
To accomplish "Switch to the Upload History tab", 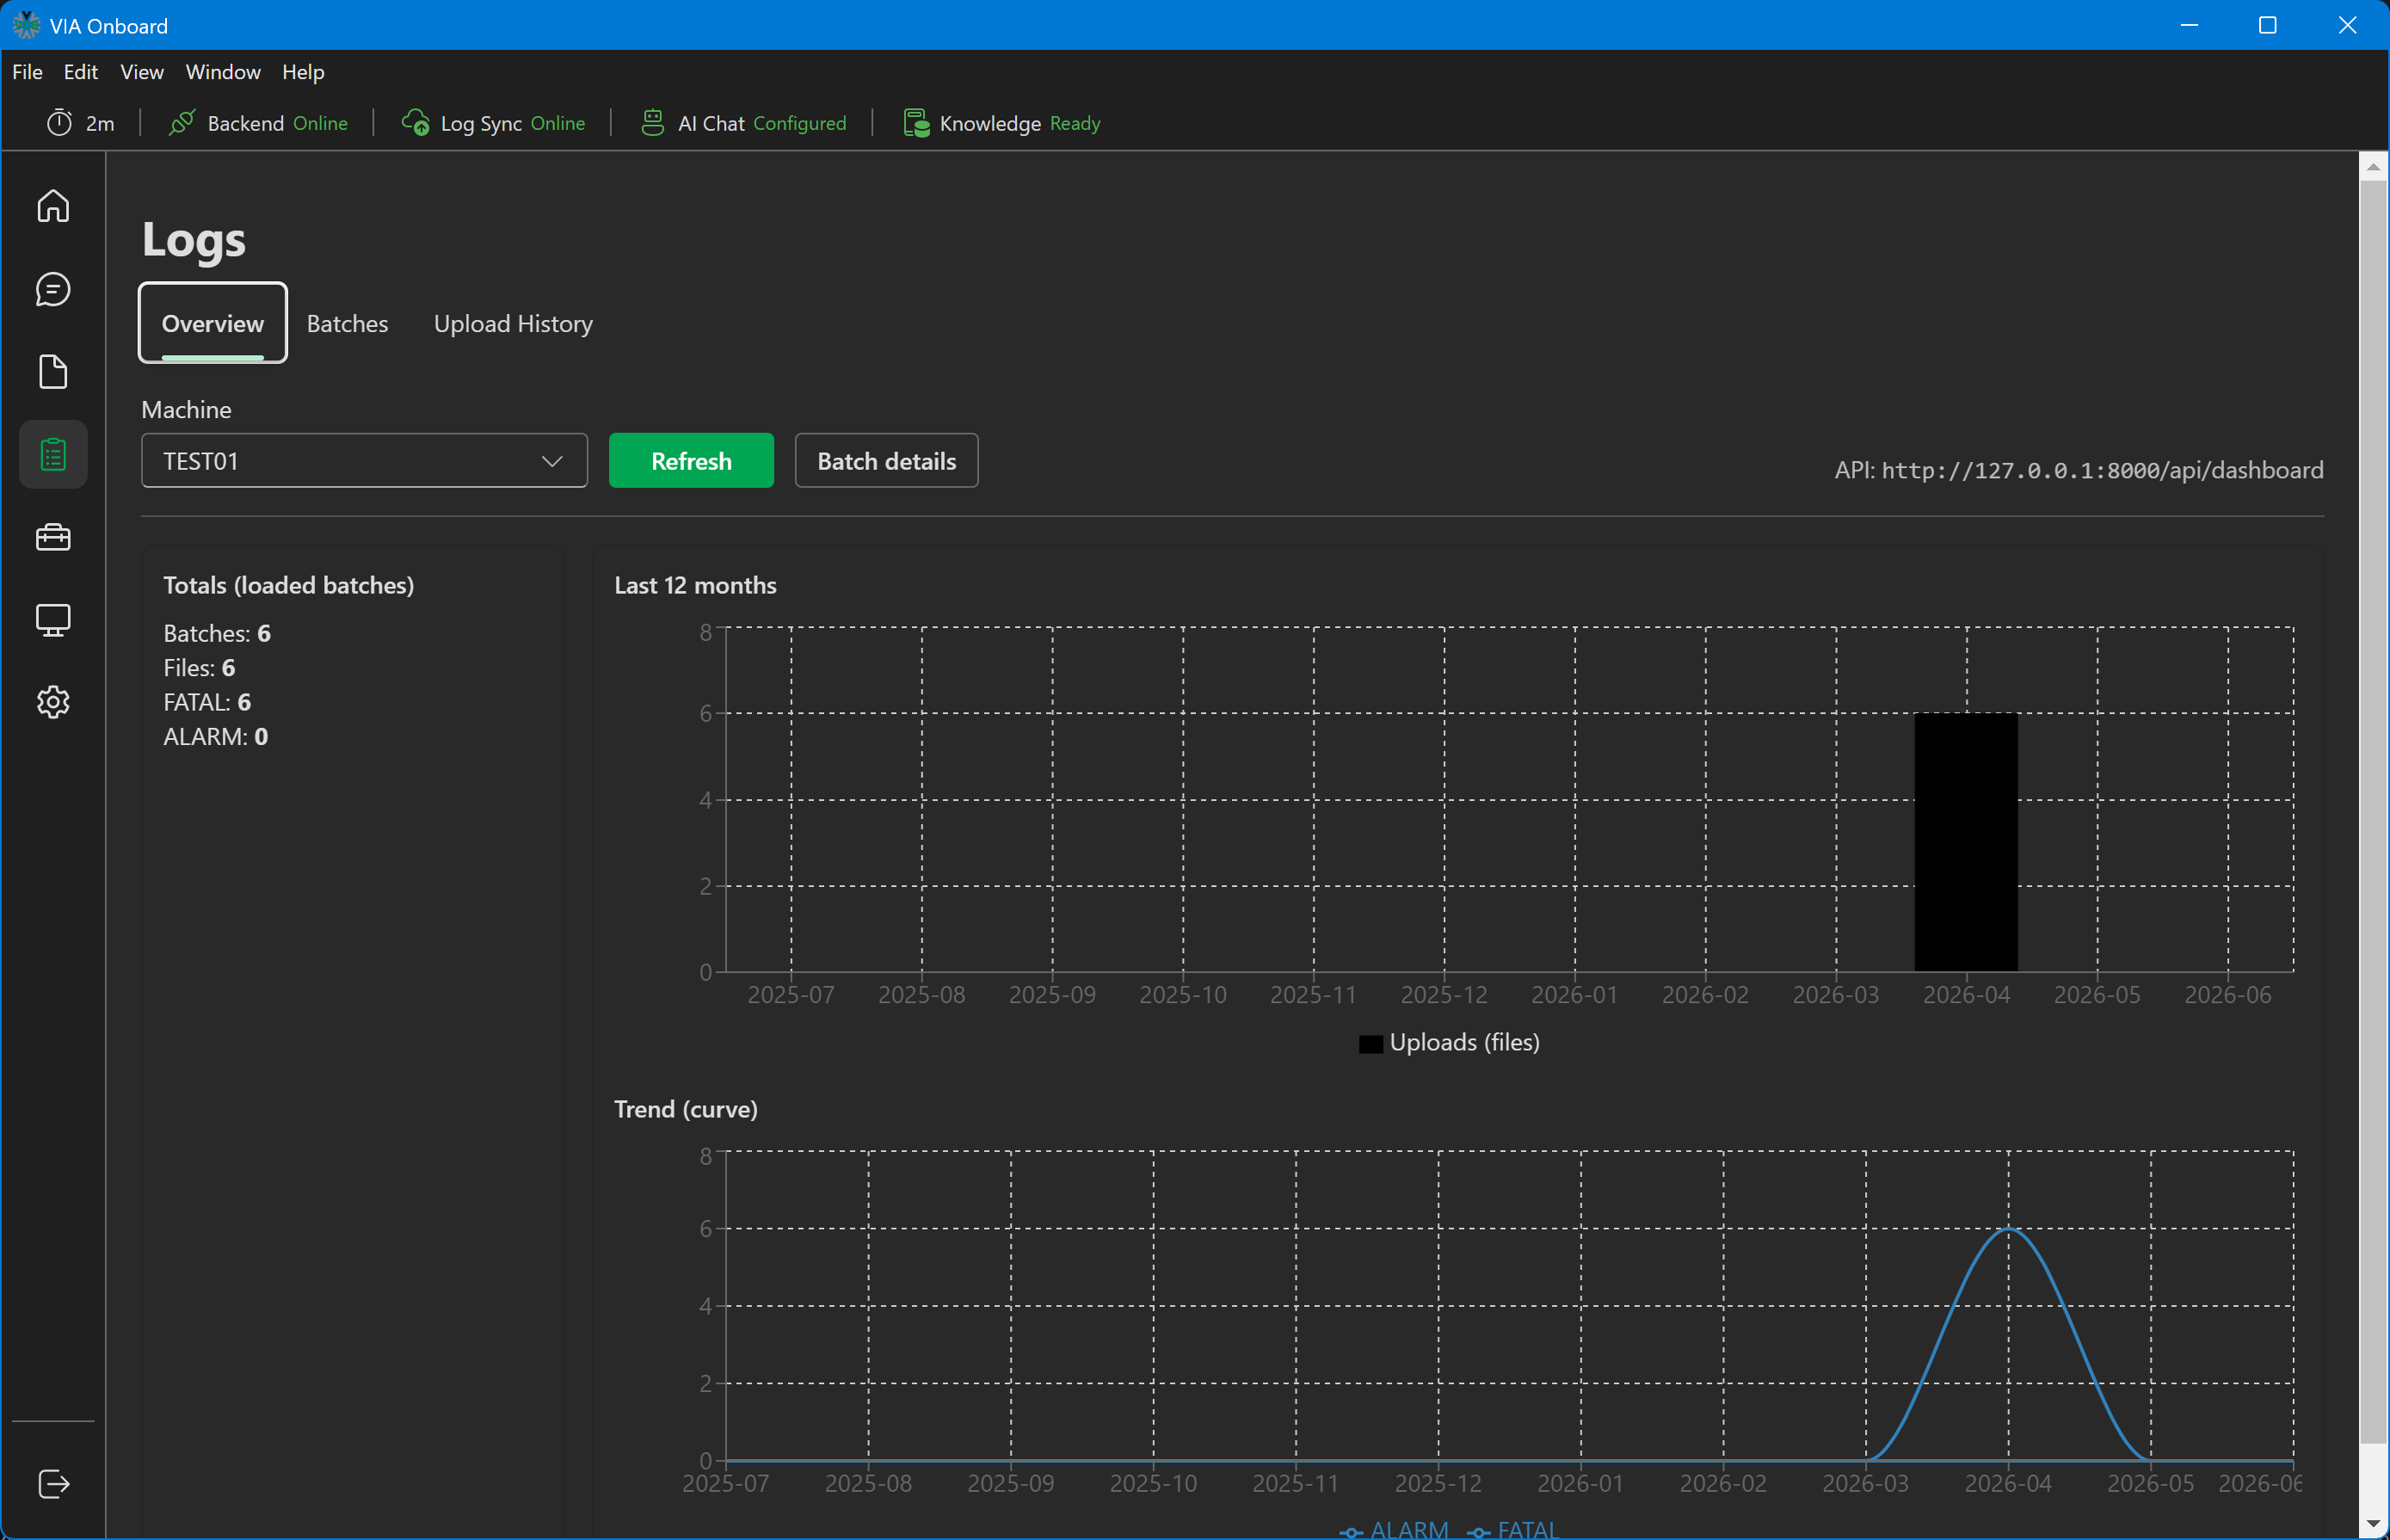I will coord(513,323).
